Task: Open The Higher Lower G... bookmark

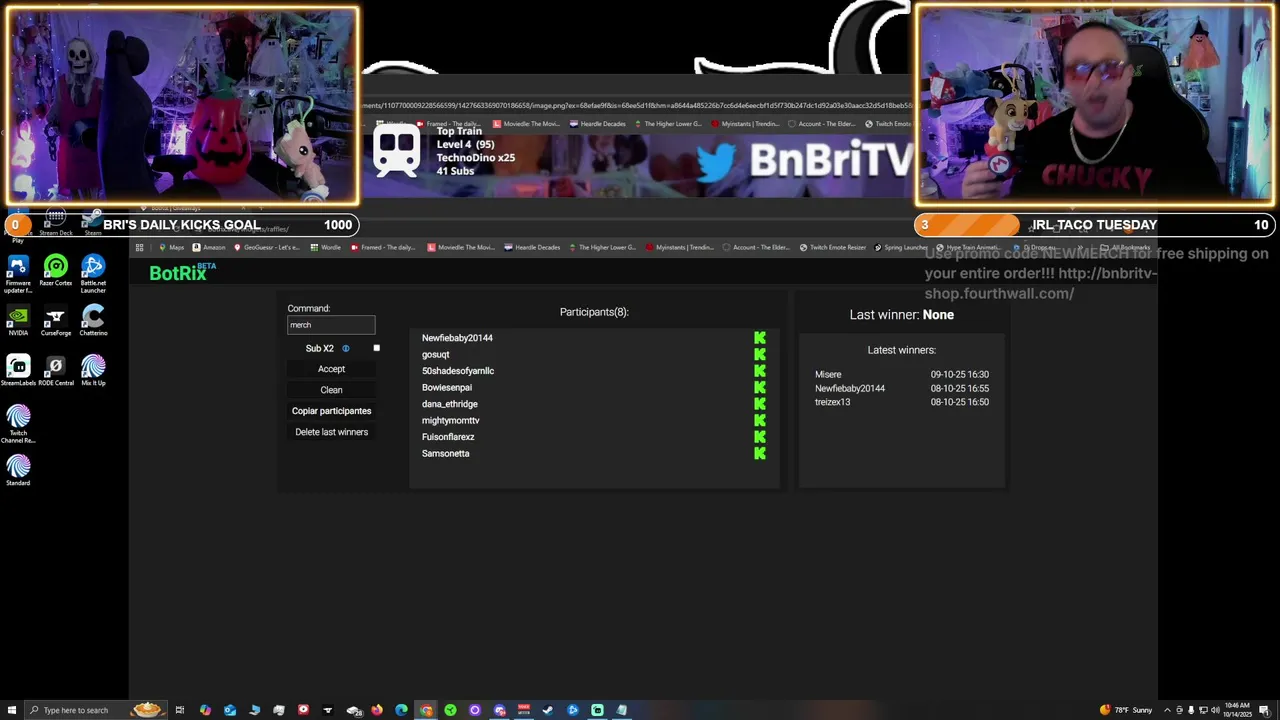Action: coord(602,248)
